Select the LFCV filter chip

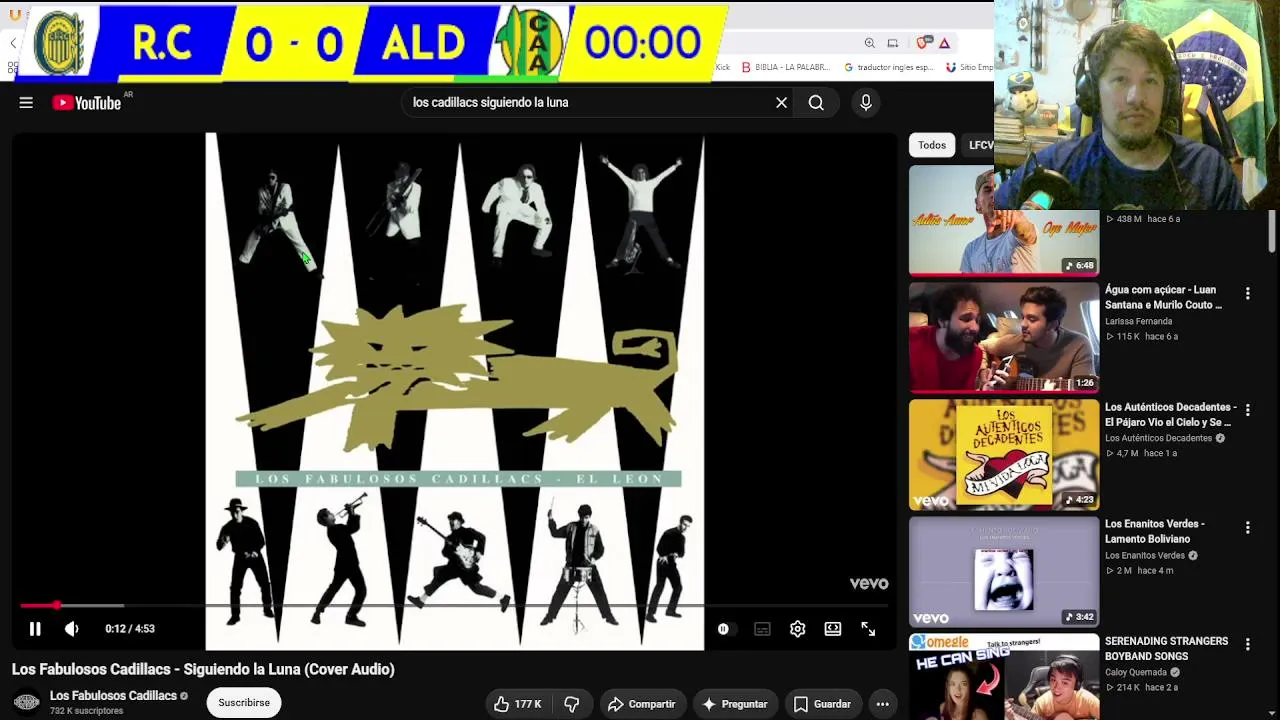981,145
